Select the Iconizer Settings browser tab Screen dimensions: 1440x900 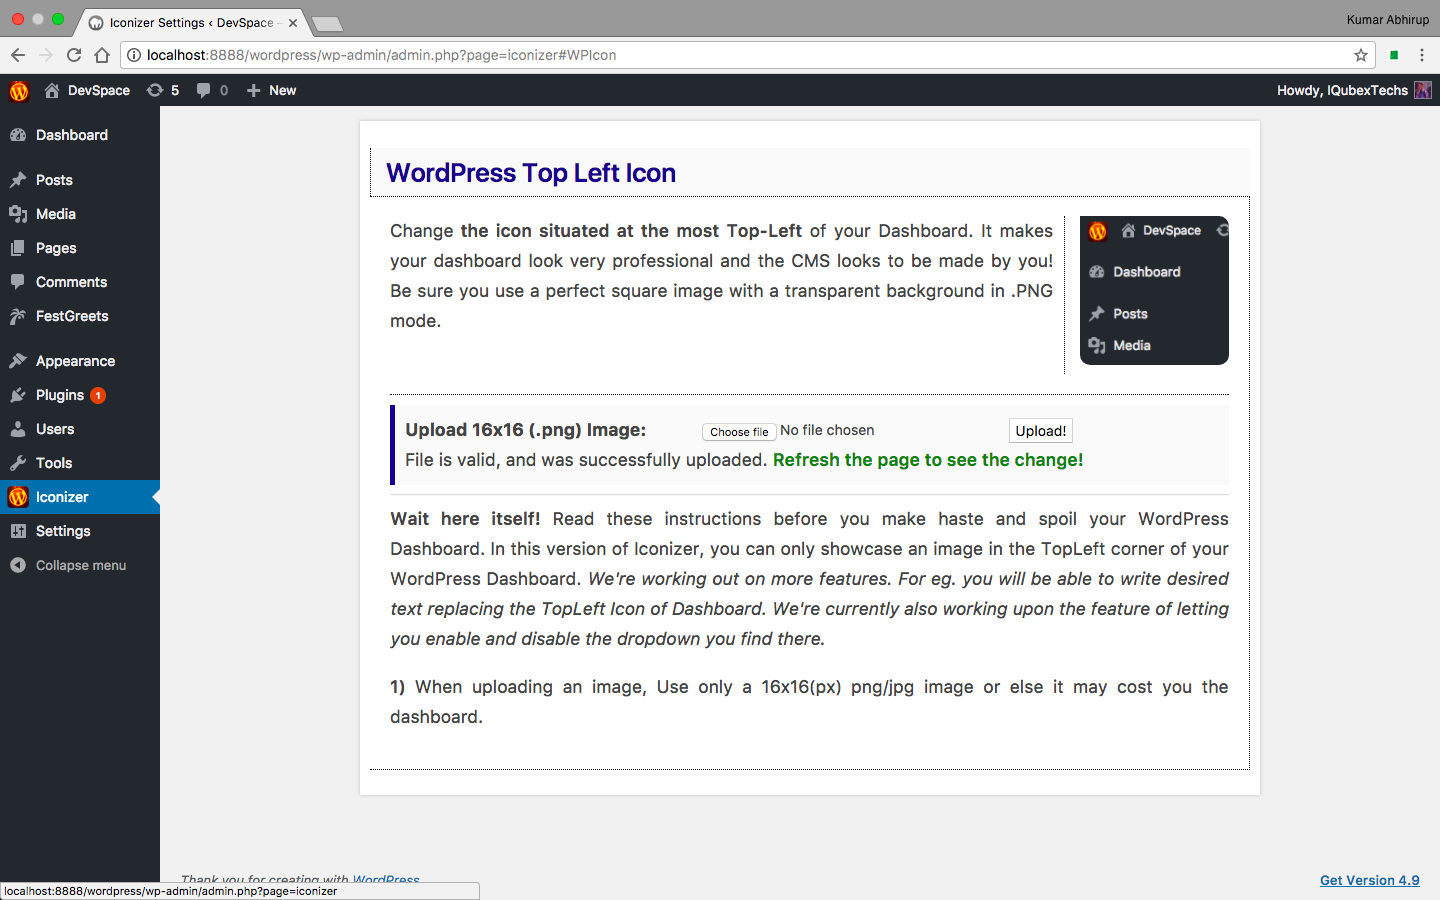pos(190,22)
